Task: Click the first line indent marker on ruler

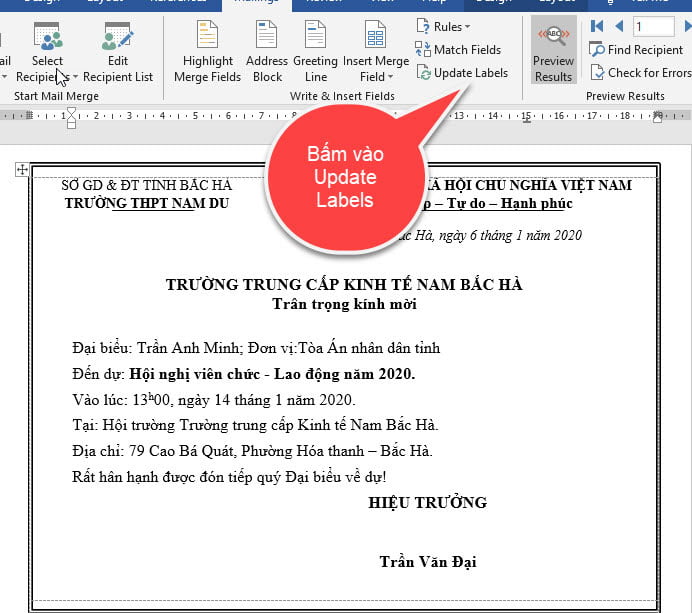Action: 71,112
